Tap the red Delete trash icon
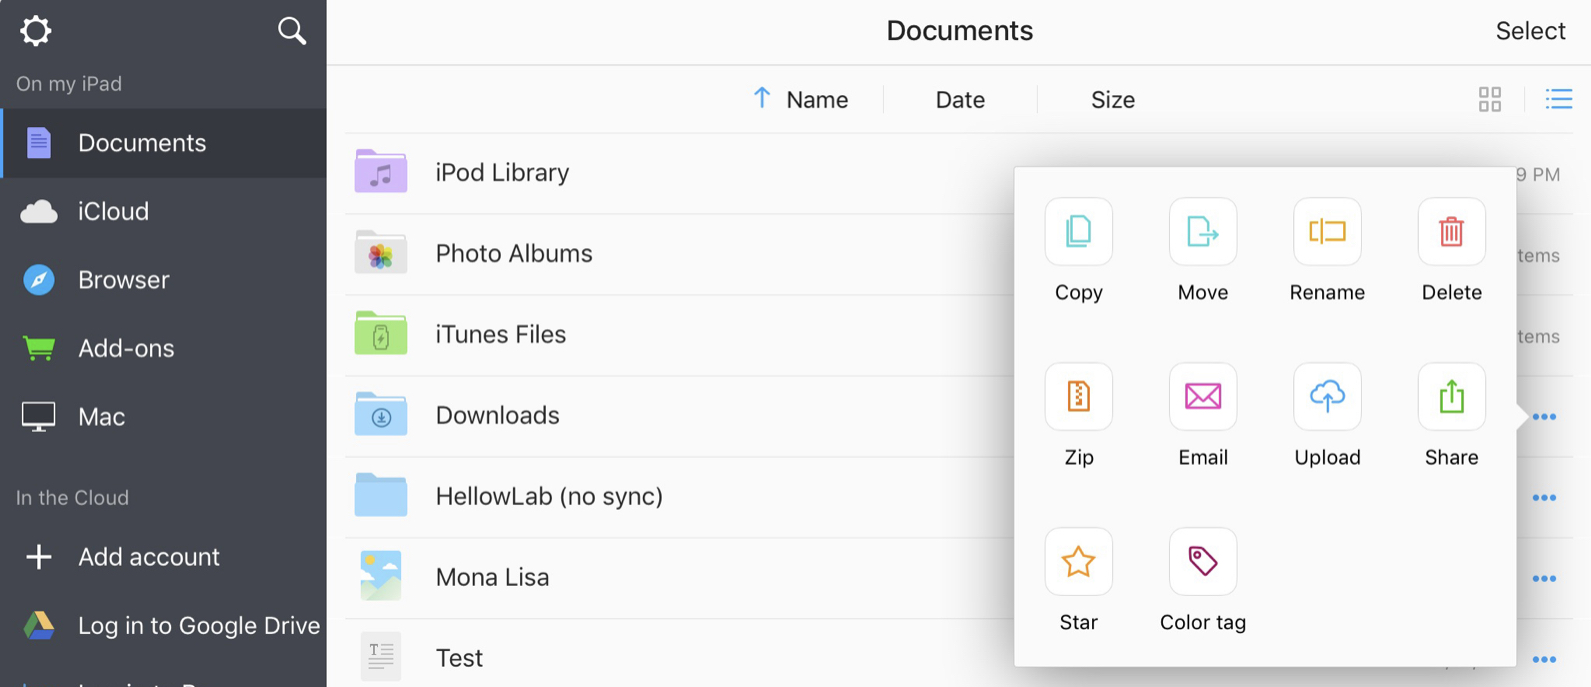The width and height of the screenshot is (1591, 687). click(1451, 232)
